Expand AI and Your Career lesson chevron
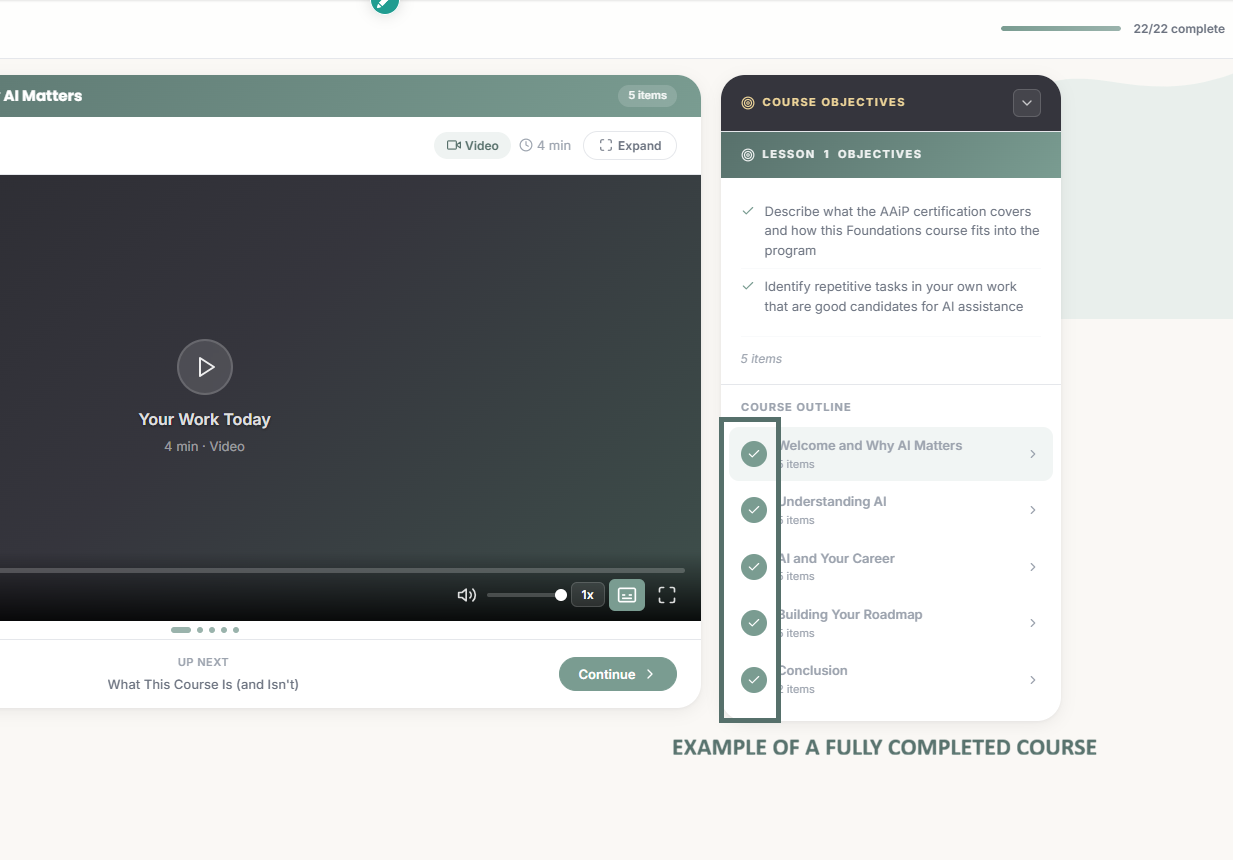 (1033, 567)
